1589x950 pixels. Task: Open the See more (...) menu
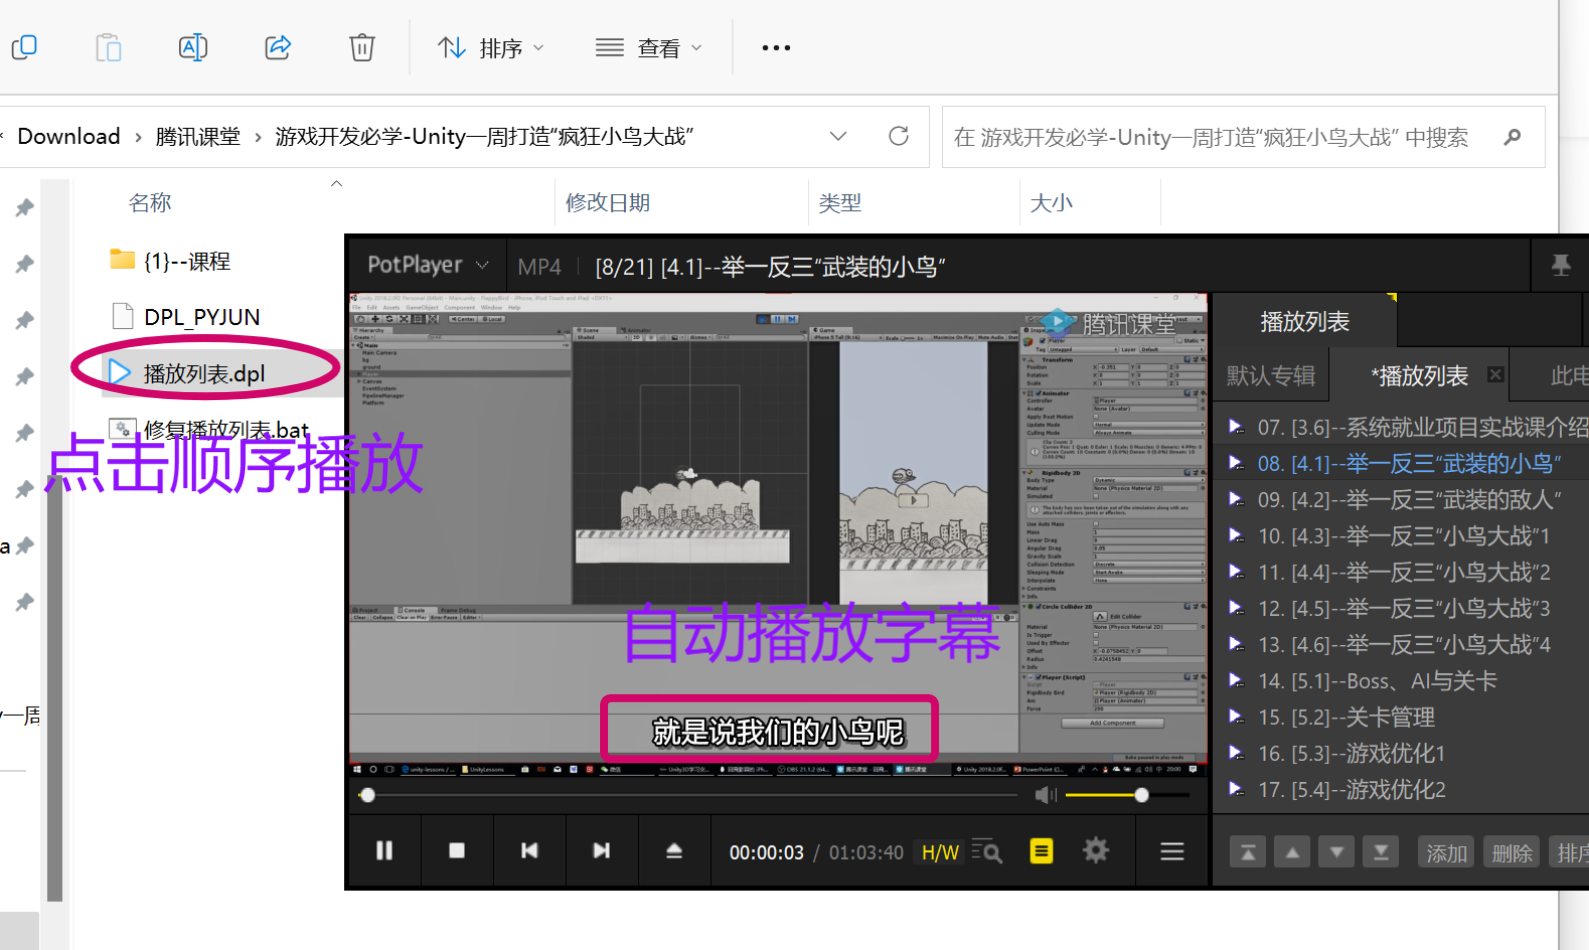pyautogui.click(x=776, y=47)
